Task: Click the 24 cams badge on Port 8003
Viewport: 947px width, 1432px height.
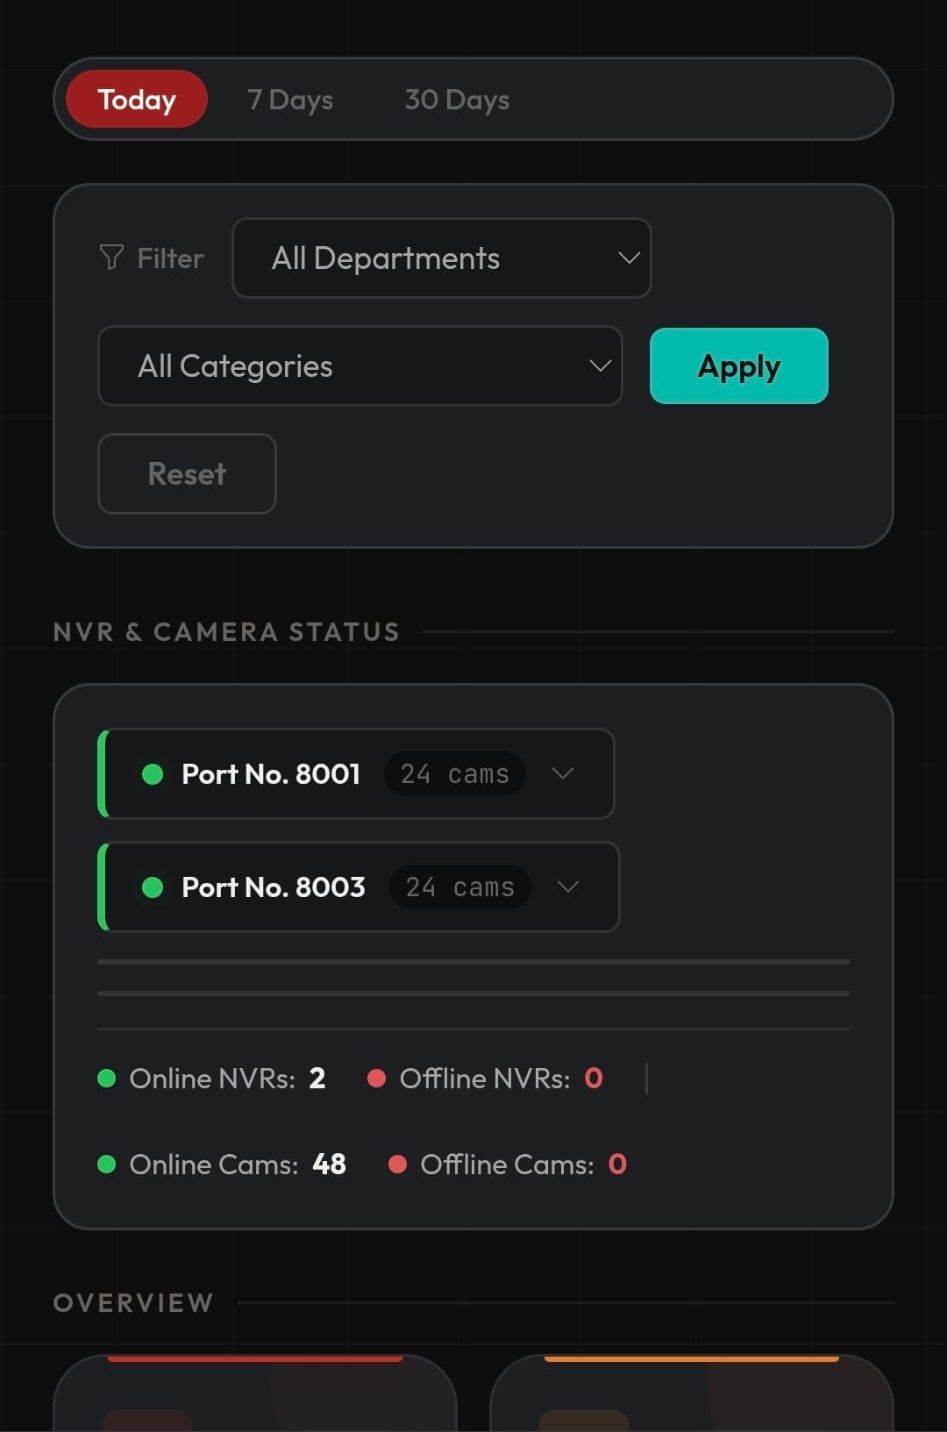Action: (x=460, y=887)
